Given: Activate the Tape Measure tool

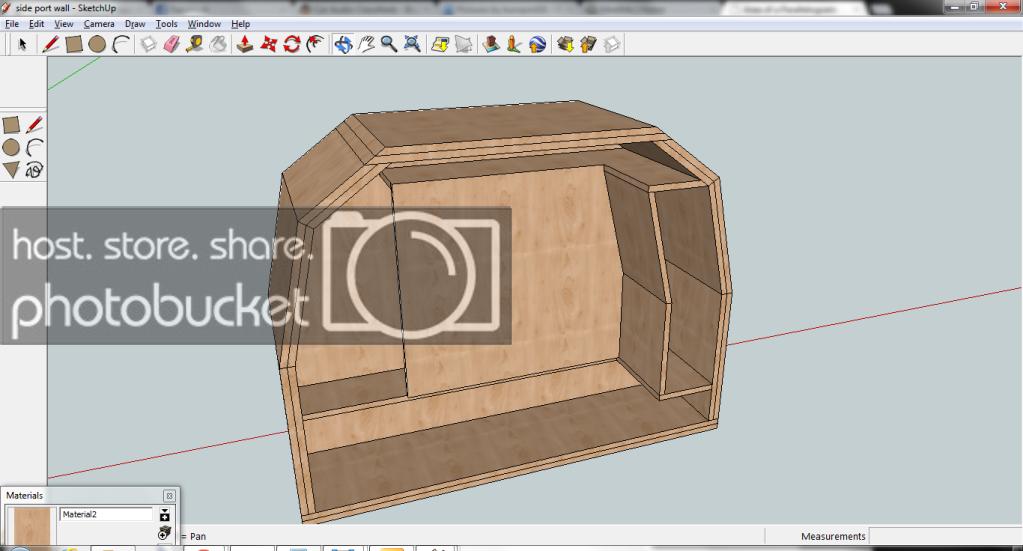Looking at the screenshot, I should [x=194, y=44].
